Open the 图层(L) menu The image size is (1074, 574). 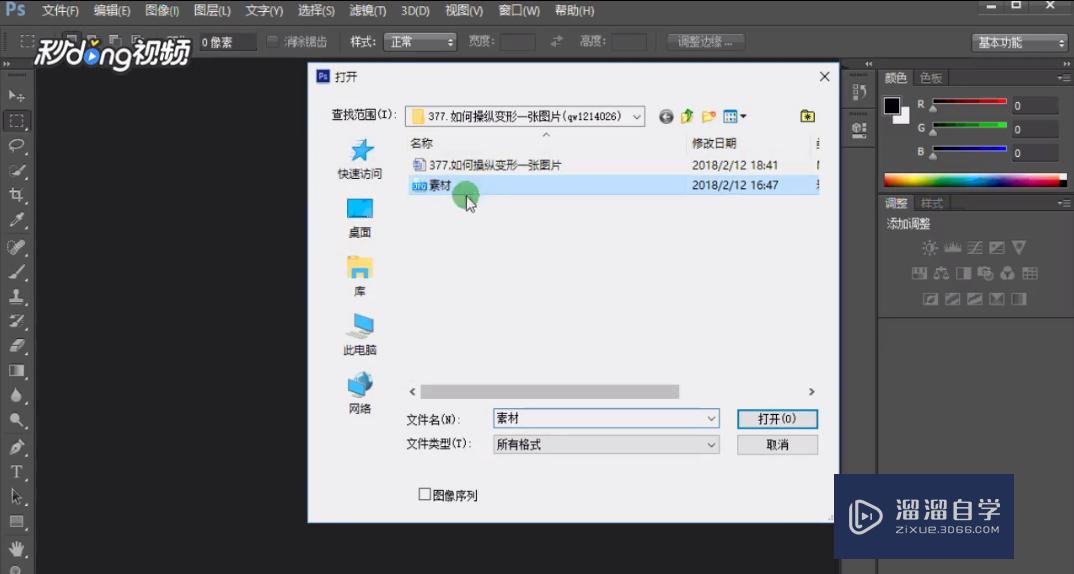(x=212, y=11)
